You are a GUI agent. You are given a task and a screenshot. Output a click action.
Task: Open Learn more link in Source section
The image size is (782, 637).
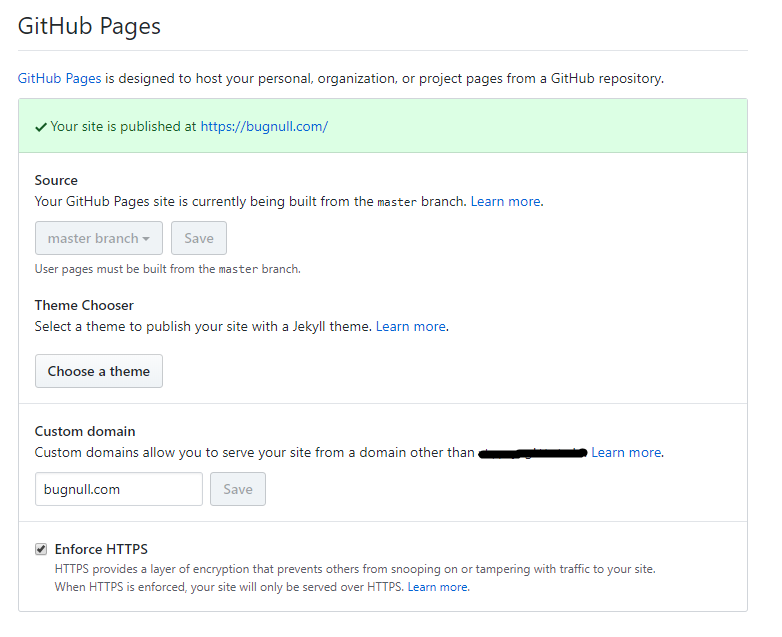(x=506, y=201)
